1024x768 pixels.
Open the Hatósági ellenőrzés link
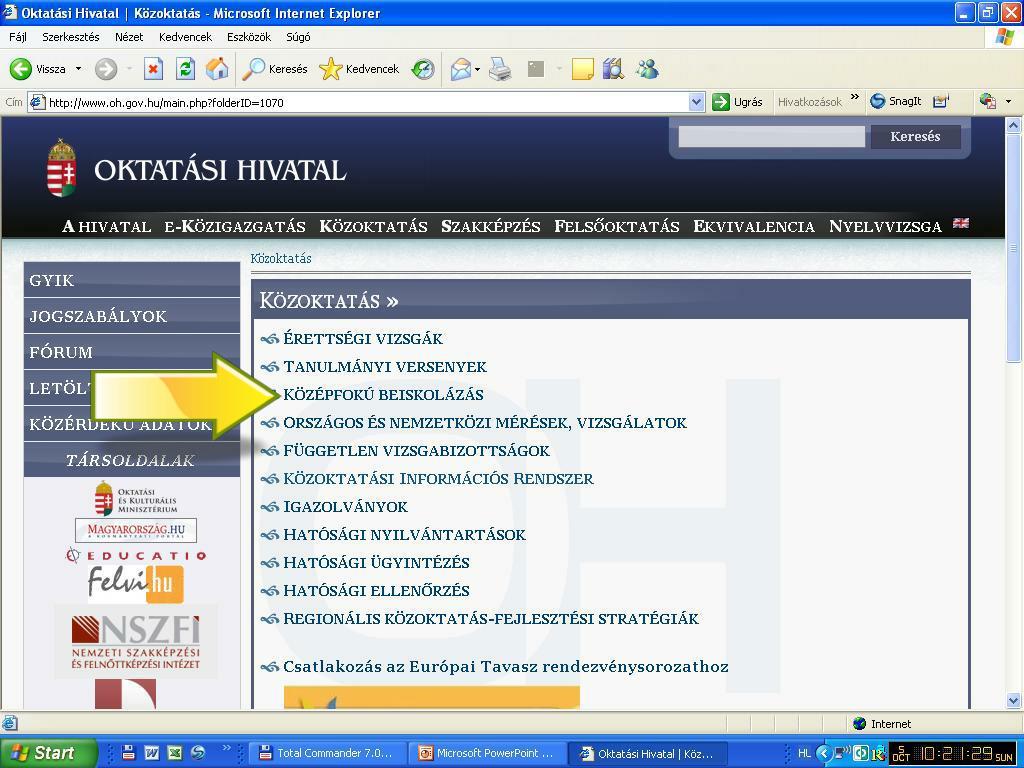pyautogui.click(x=376, y=590)
